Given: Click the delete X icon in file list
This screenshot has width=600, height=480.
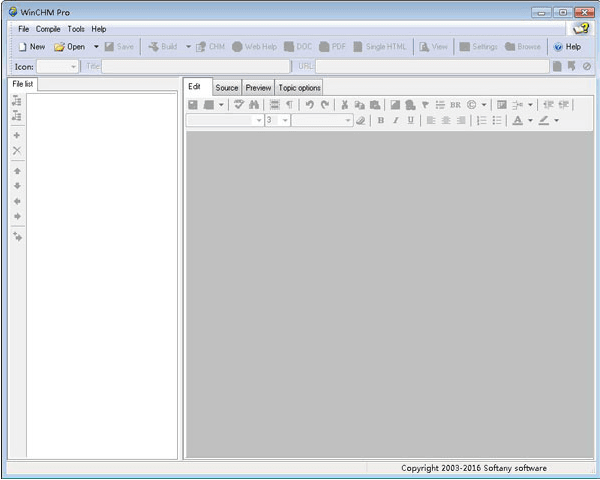Looking at the screenshot, I should click(17, 150).
